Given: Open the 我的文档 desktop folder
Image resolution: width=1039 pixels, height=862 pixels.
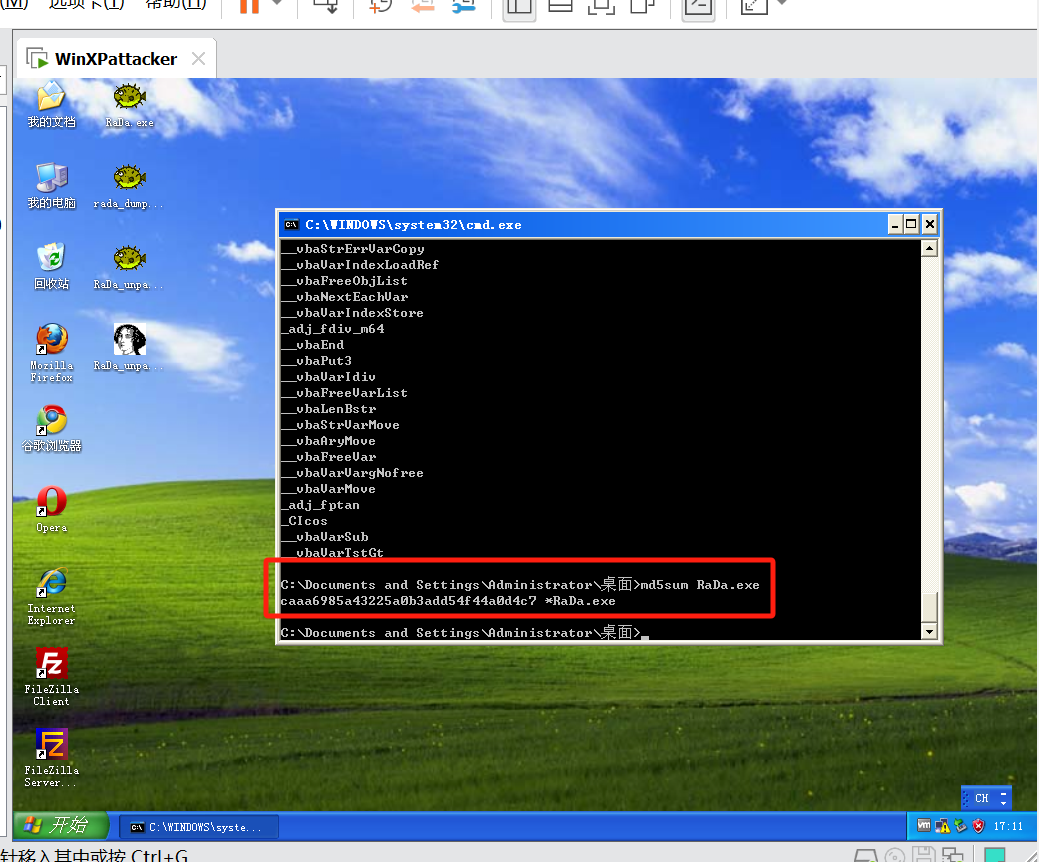Looking at the screenshot, I should click(51, 105).
